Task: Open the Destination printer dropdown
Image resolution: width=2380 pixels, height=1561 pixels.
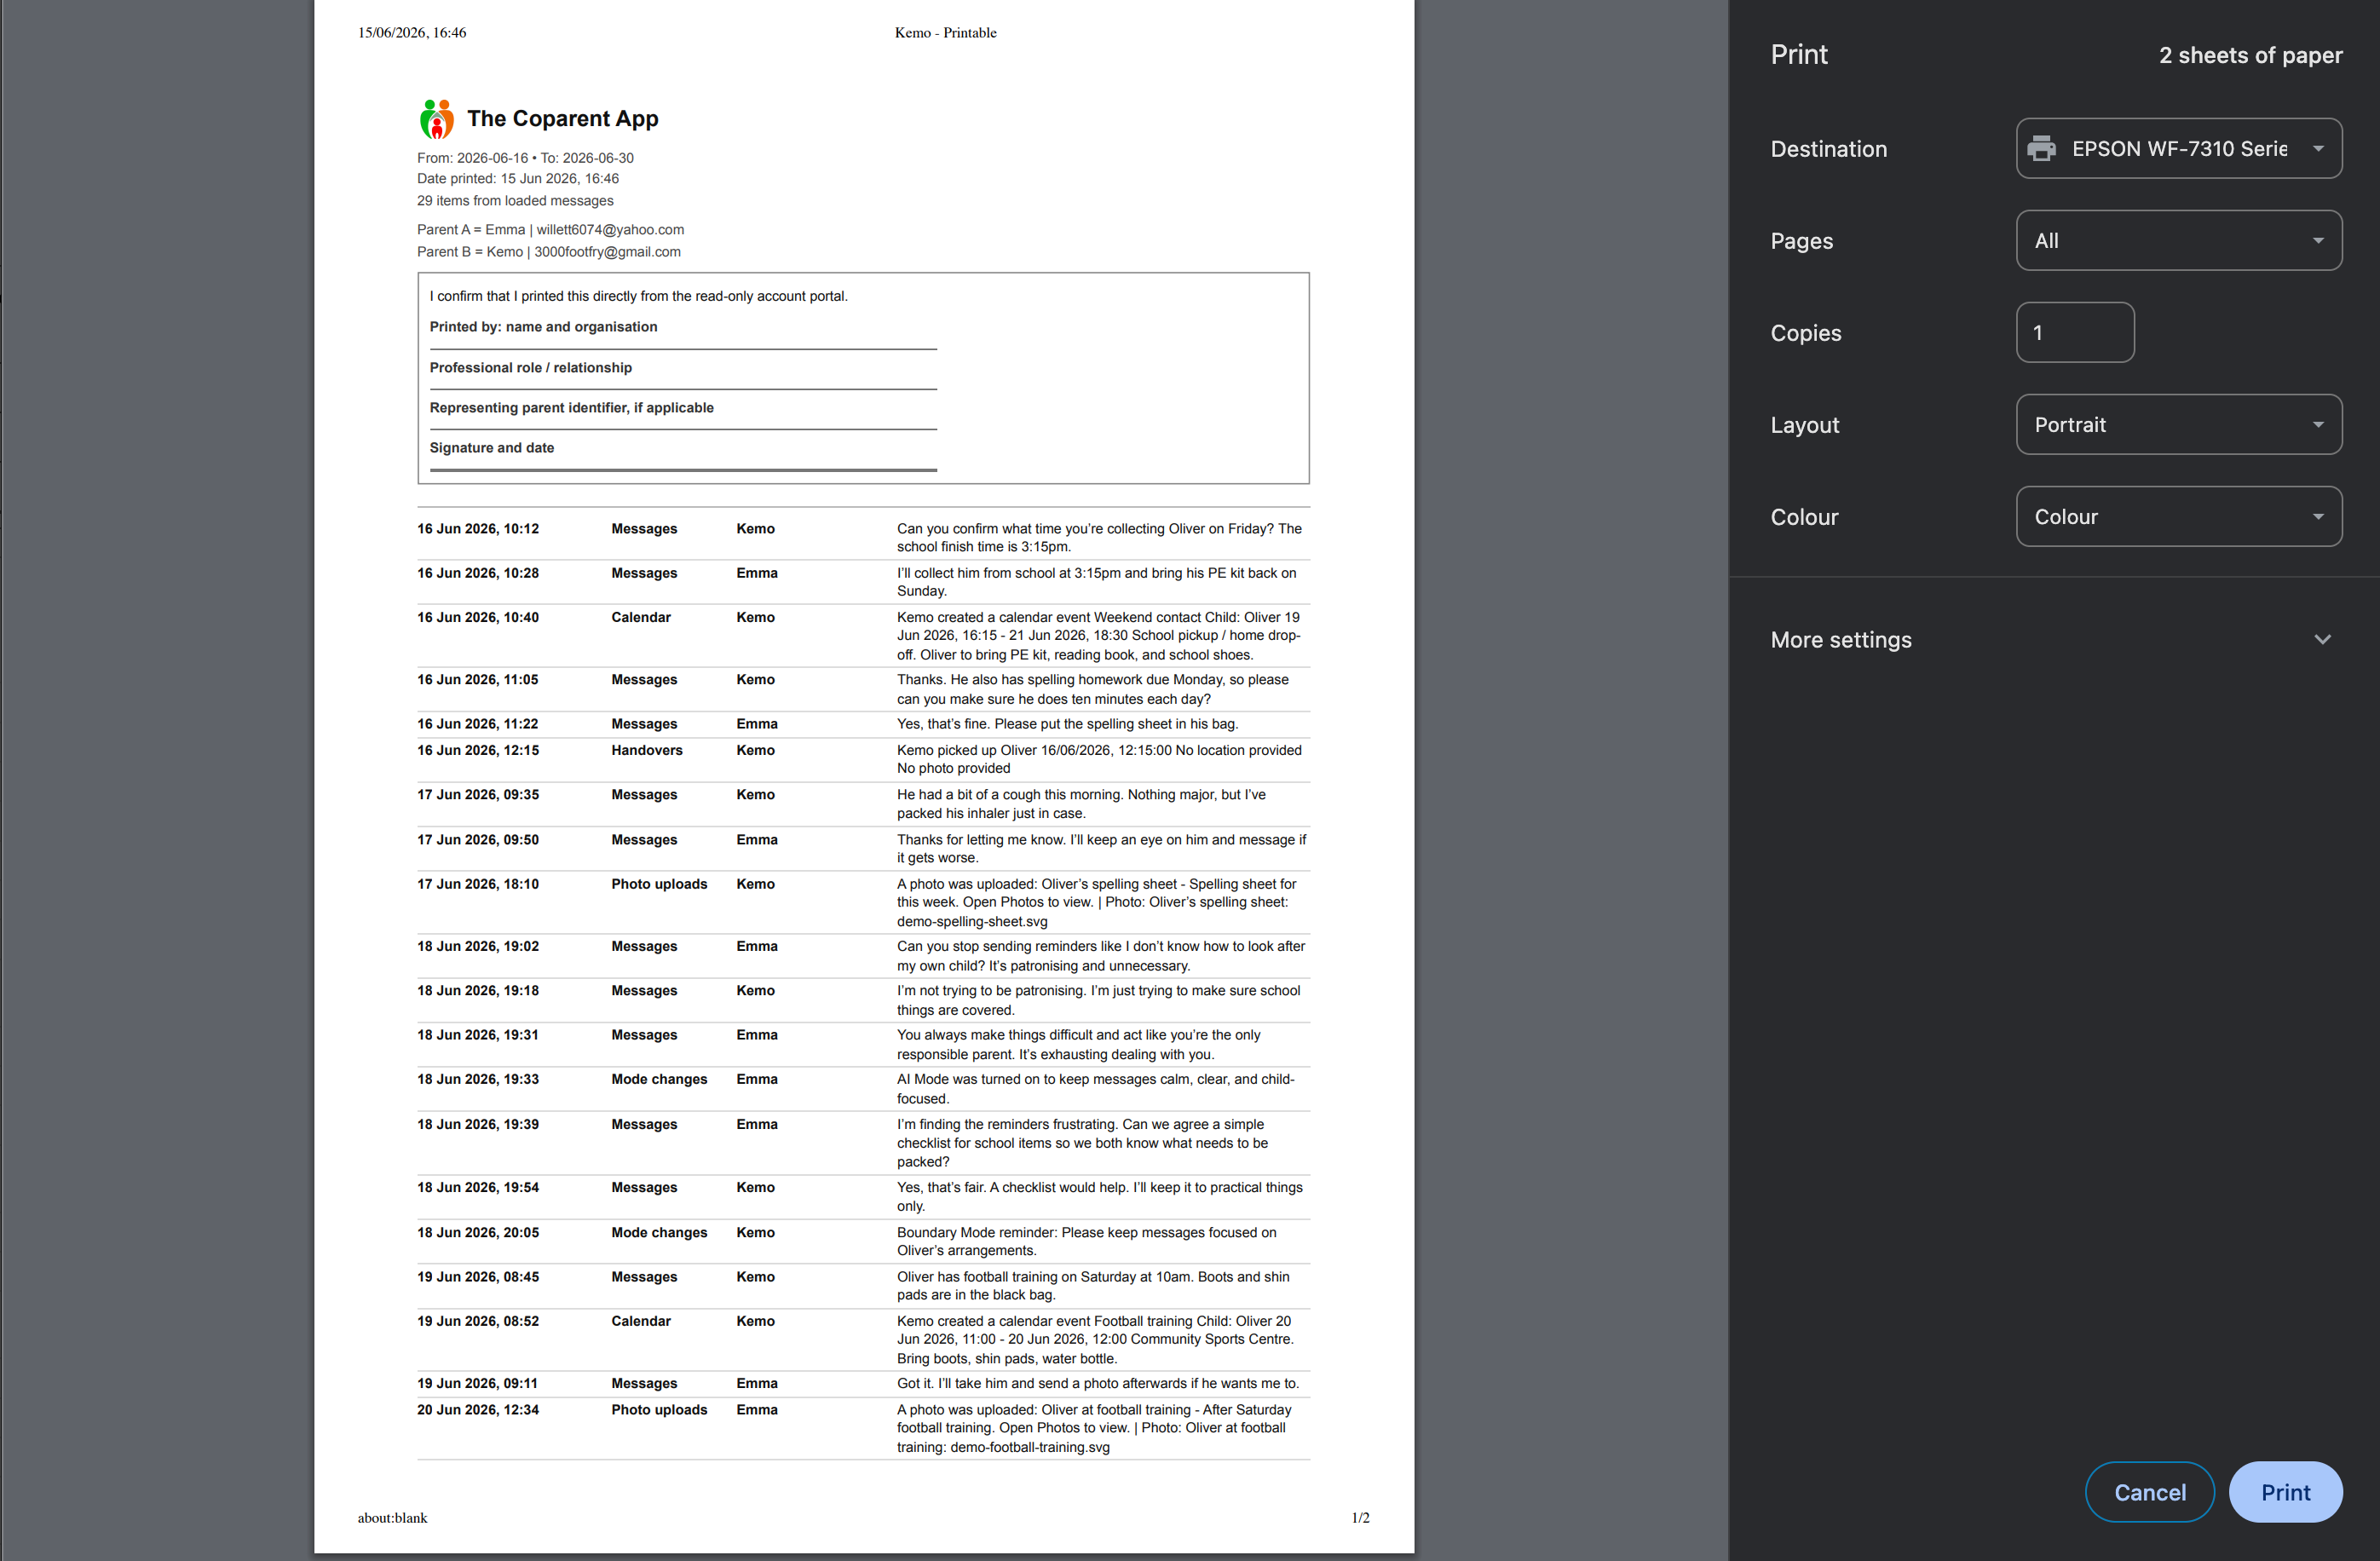Action: pyautogui.click(x=2178, y=149)
